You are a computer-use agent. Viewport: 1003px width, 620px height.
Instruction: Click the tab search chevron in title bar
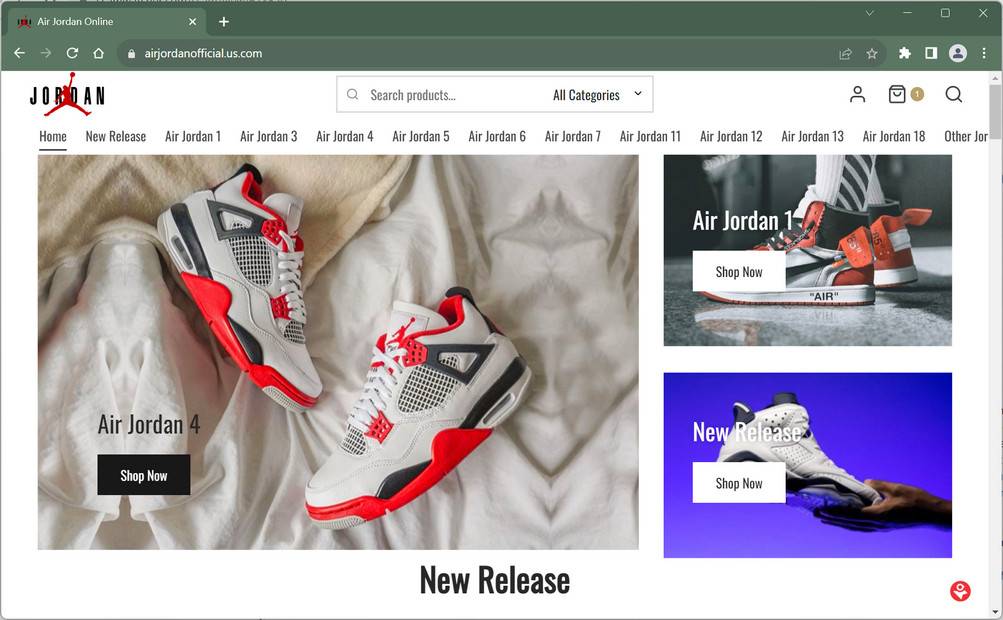coord(869,13)
